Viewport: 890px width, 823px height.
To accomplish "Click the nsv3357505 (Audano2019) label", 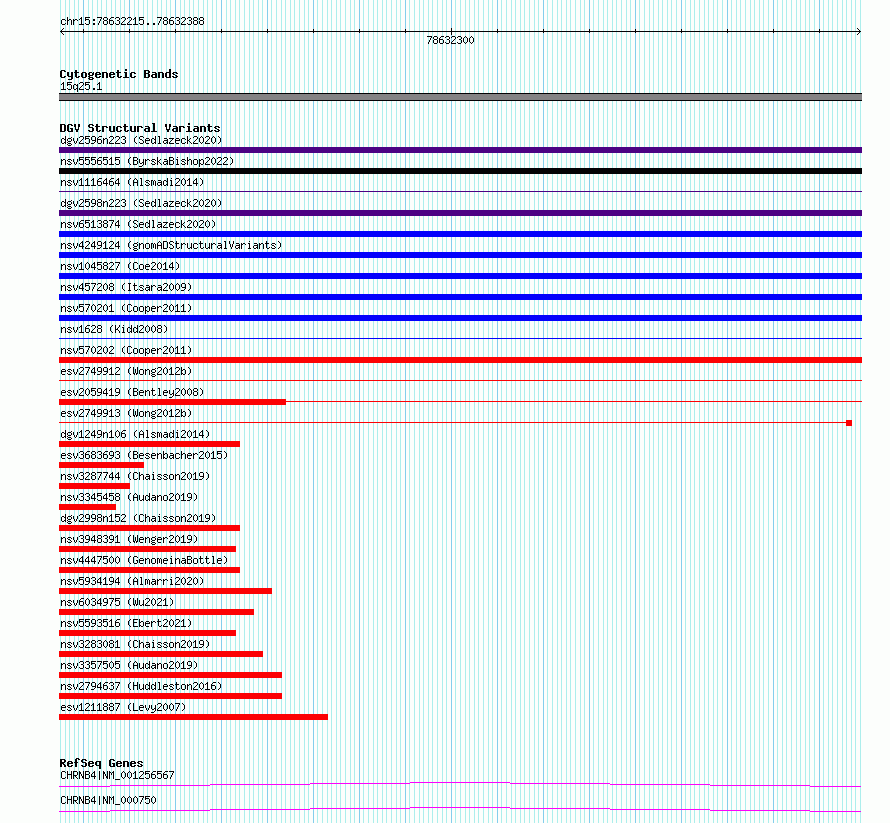I will [x=129, y=665].
